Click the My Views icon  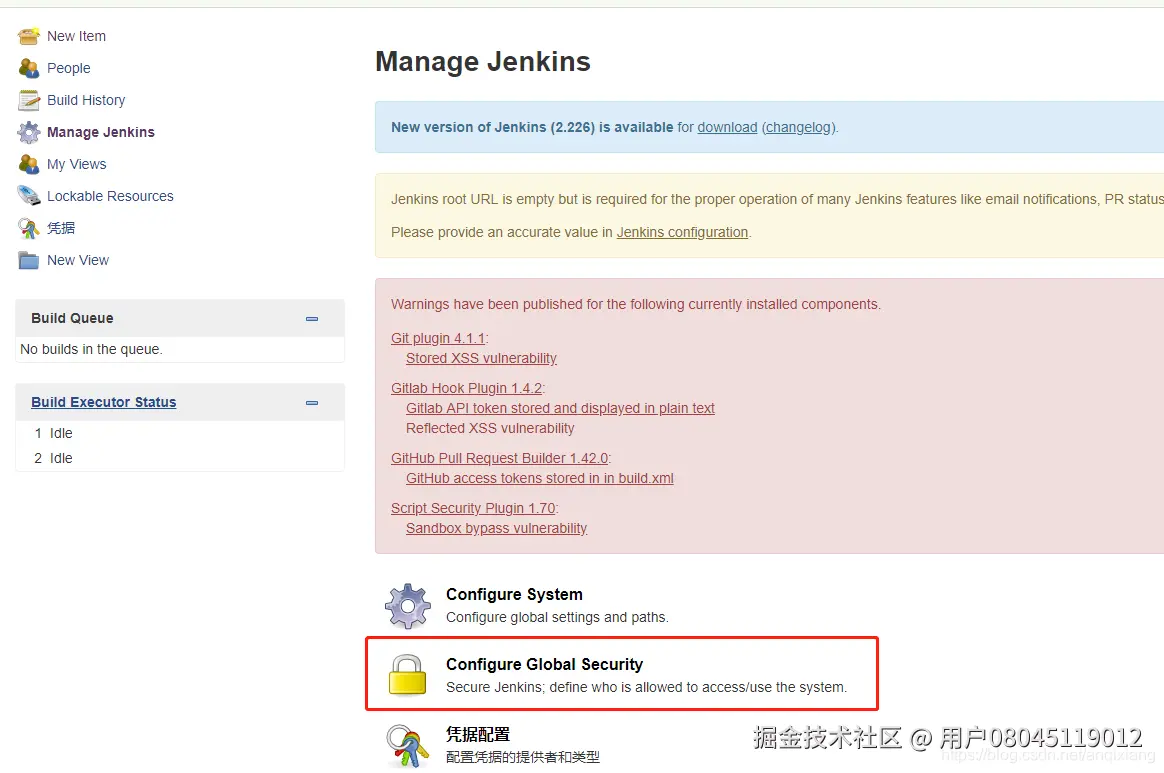click(29, 164)
